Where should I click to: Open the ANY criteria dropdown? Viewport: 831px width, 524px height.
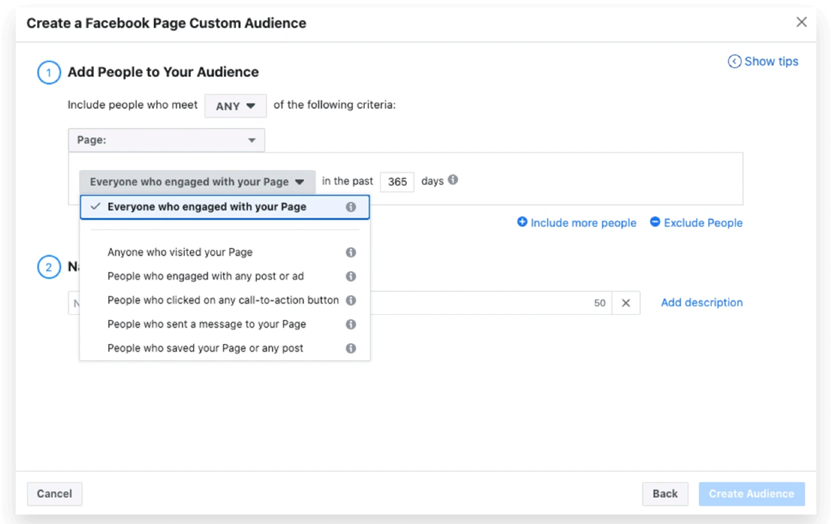[235, 106]
